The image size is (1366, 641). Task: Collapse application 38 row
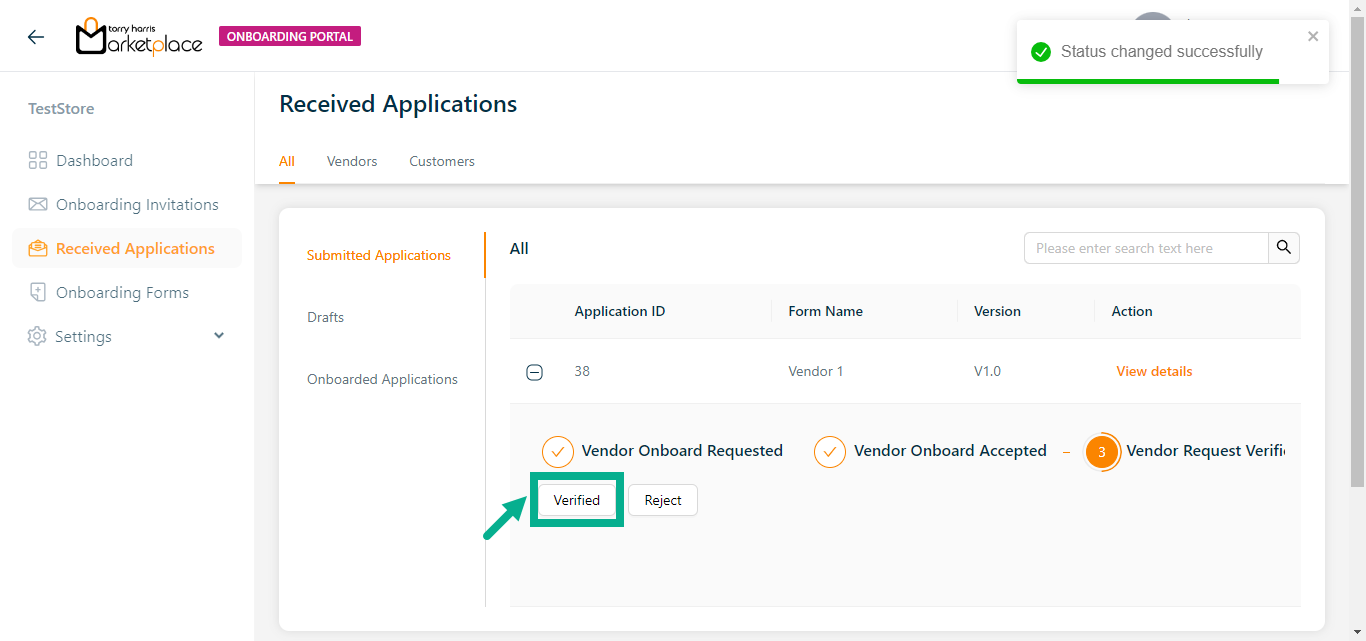535,372
